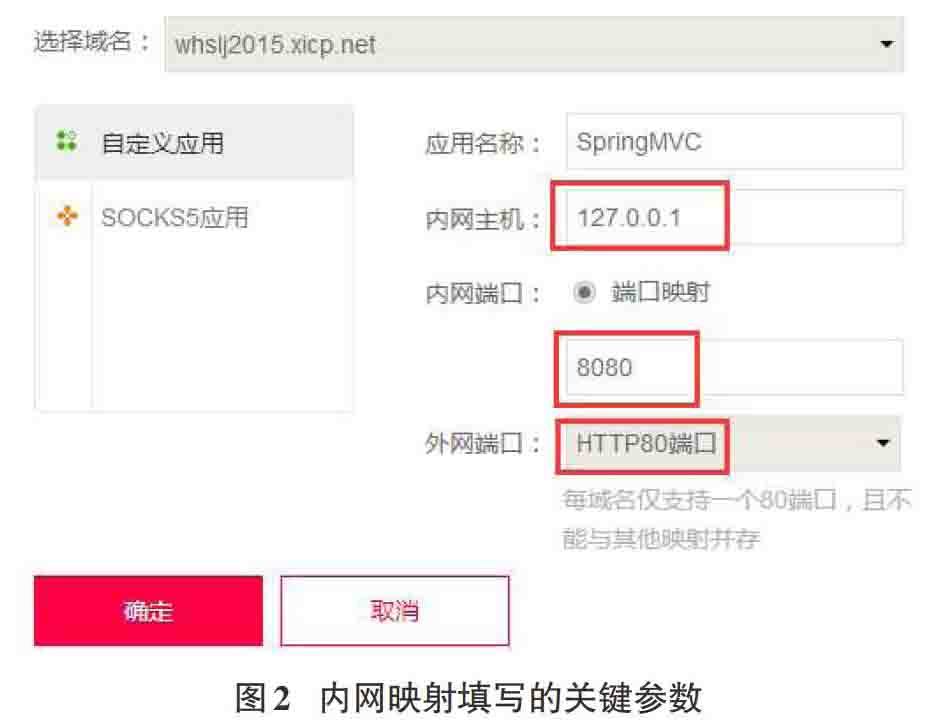
Task: Click the green 自定义应用 icon
Action: pos(66,141)
